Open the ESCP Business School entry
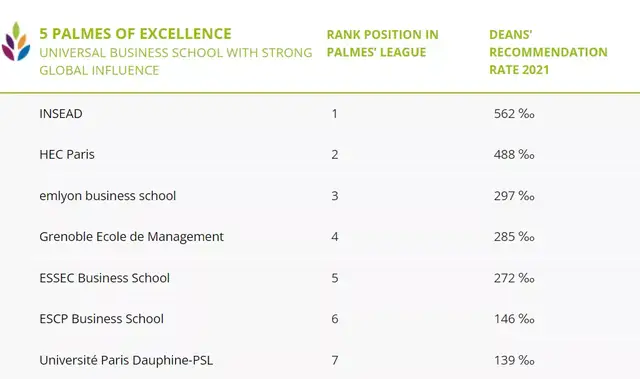Screen dimensions: 640x379 click(x=102, y=319)
